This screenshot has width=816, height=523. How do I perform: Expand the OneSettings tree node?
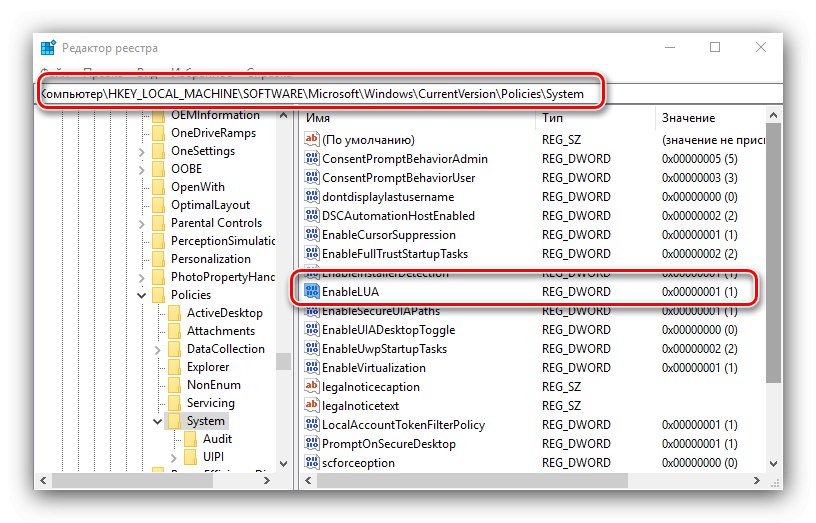(142, 152)
